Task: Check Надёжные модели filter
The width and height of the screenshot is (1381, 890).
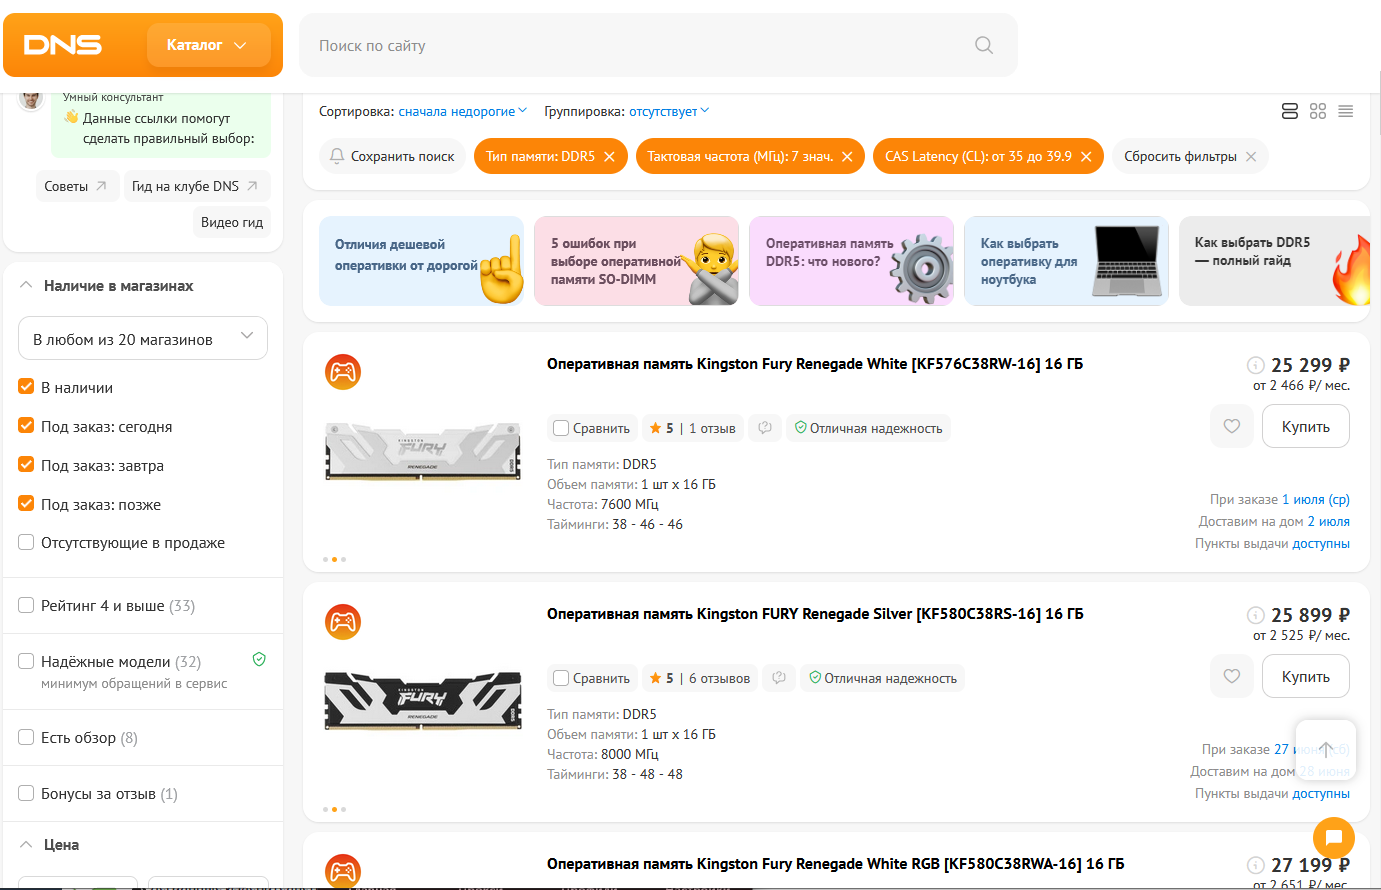Action: click(x=26, y=661)
